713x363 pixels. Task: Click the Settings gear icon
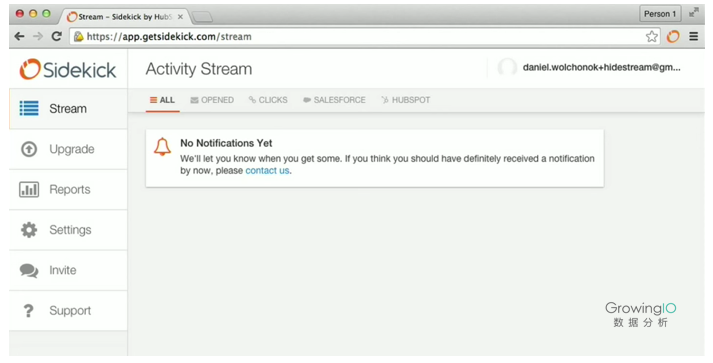click(x=29, y=230)
